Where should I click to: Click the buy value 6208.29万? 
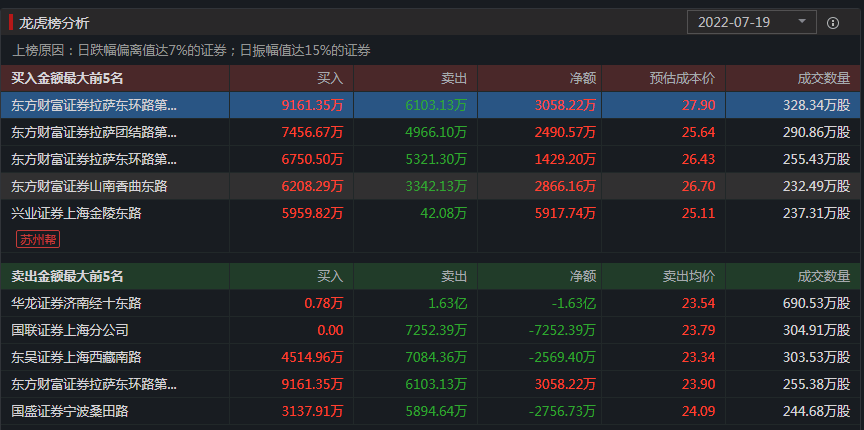coord(312,186)
